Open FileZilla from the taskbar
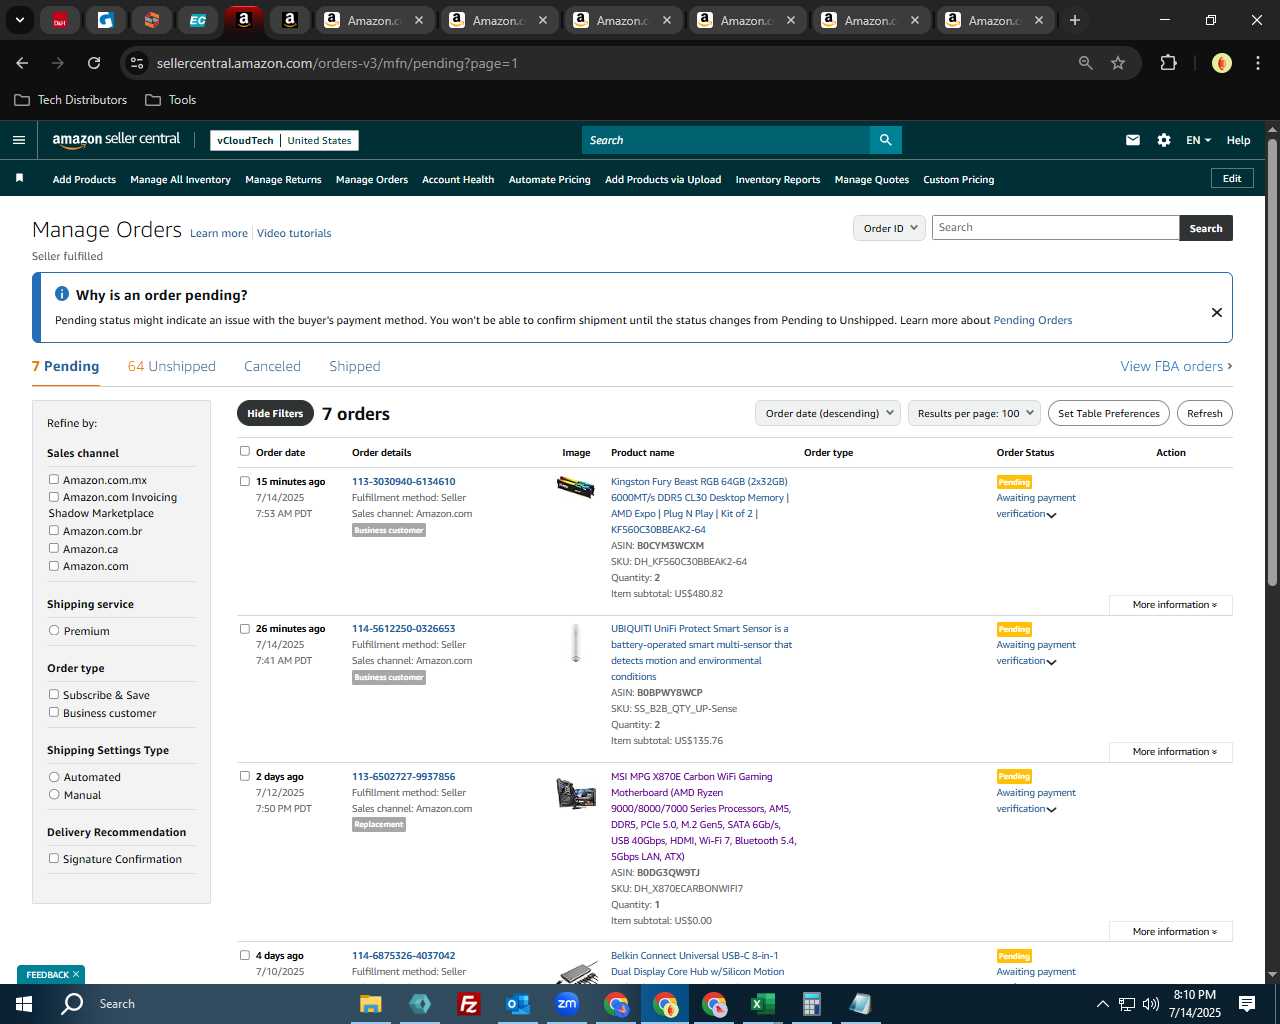Viewport: 1280px width, 1024px height. pyautogui.click(x=468, y=1004)
